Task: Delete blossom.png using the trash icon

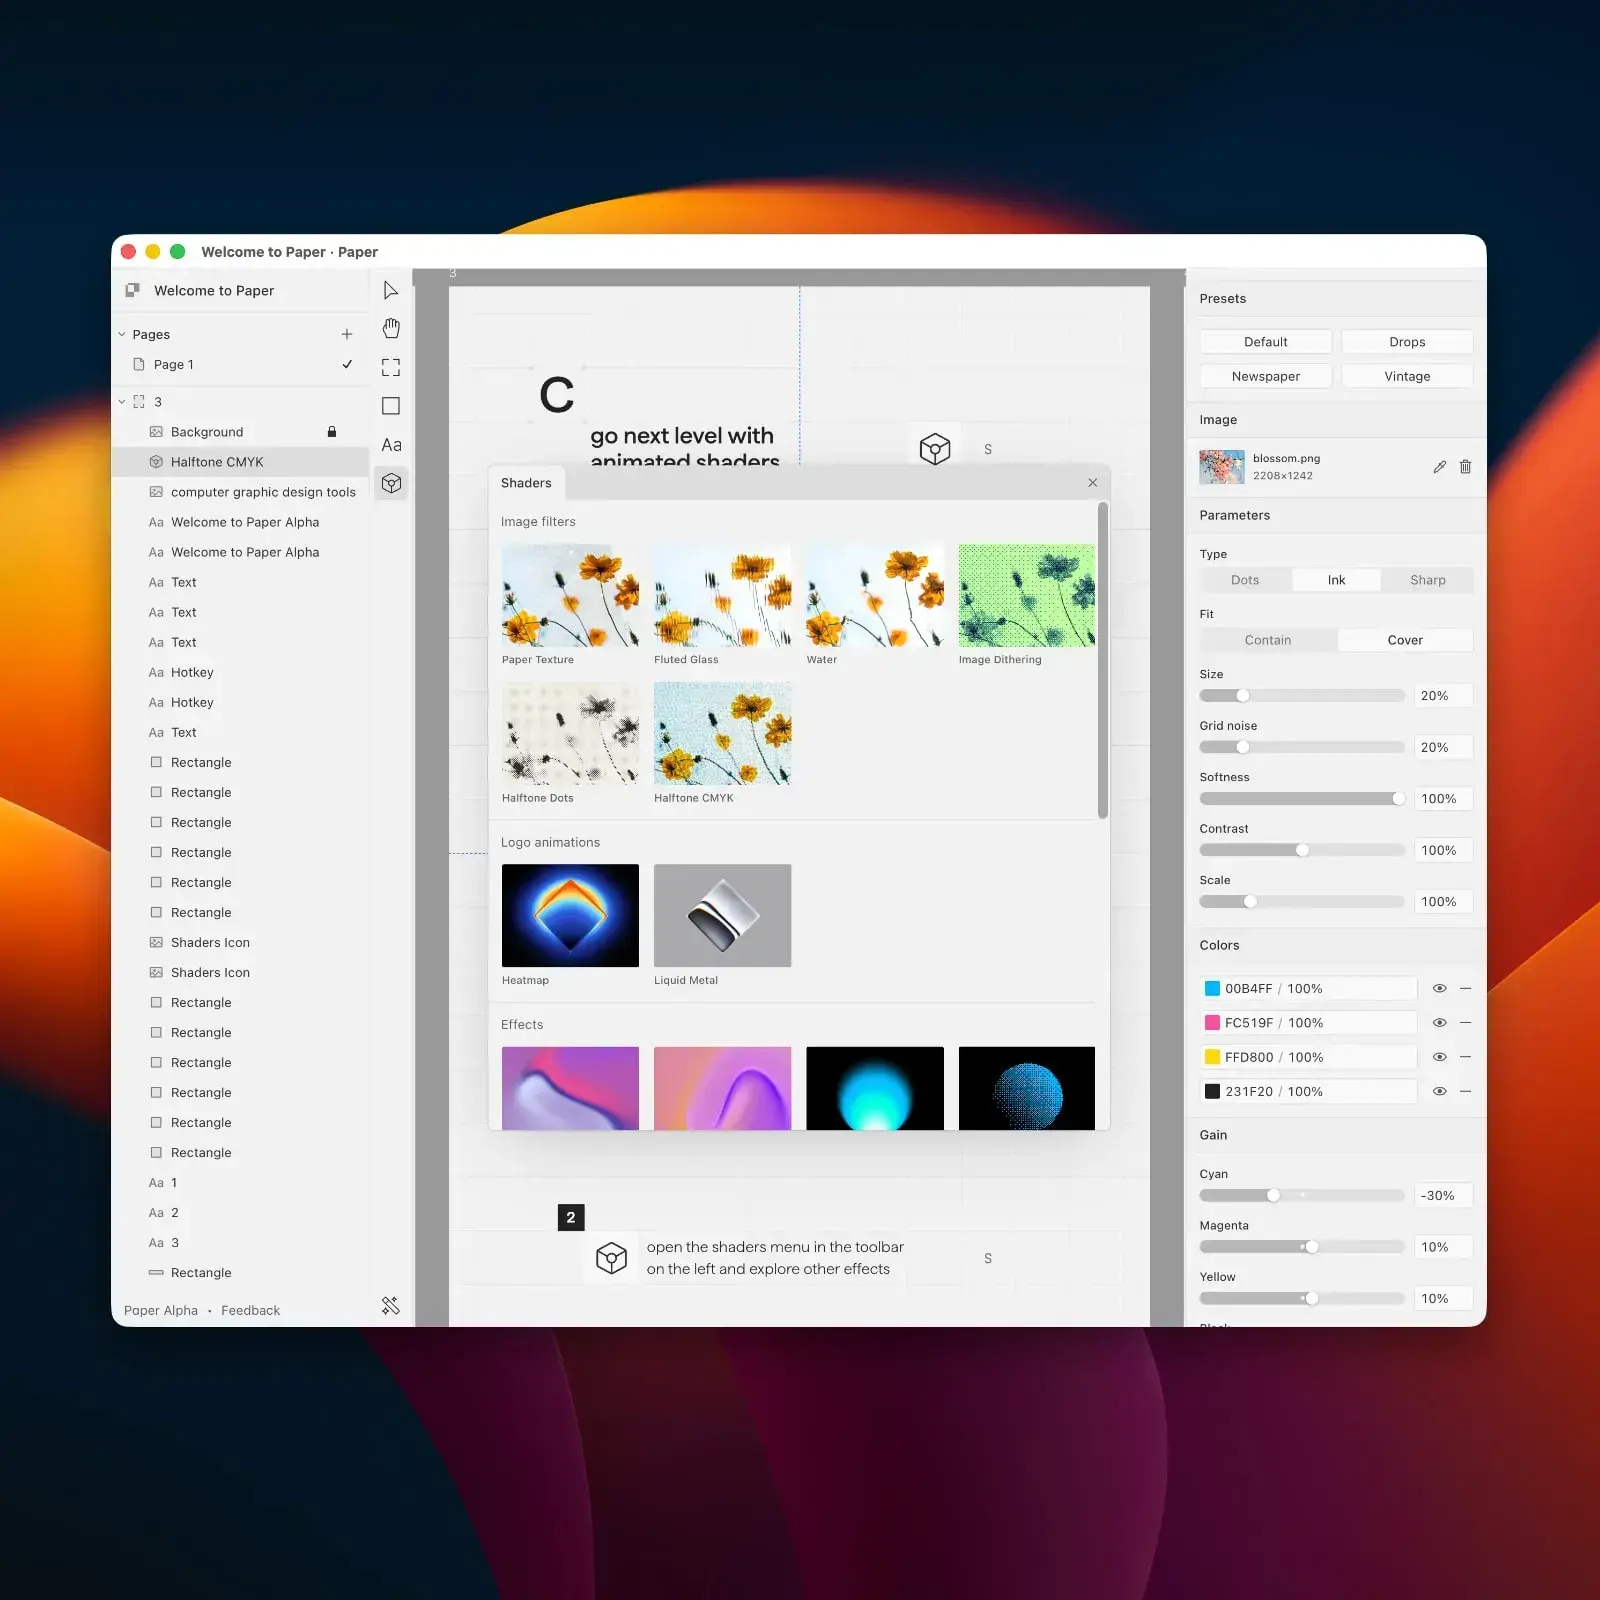Action: pos(1466,466)
